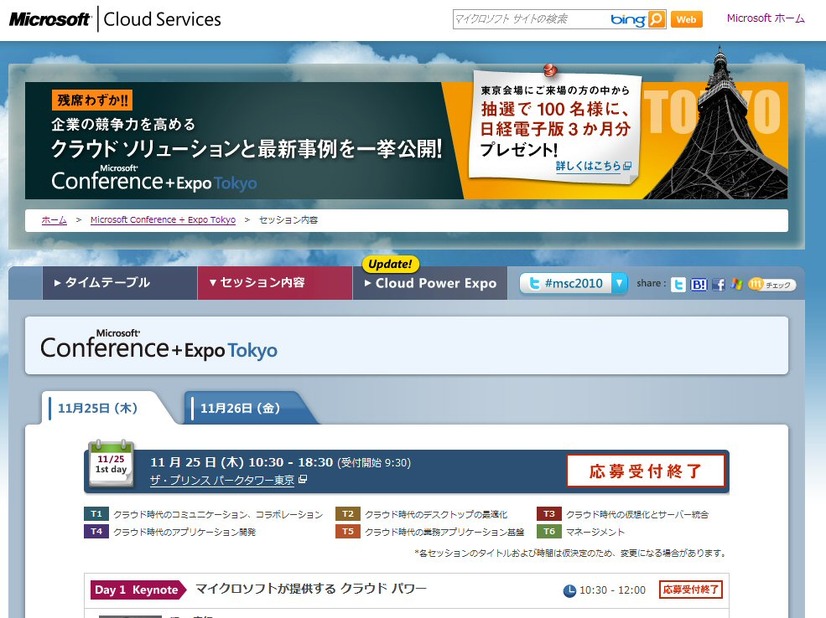Click the Conference+Expo Tokyo banner logo
The height and width of the screenshot is (618, 826).
coord(154,179)
